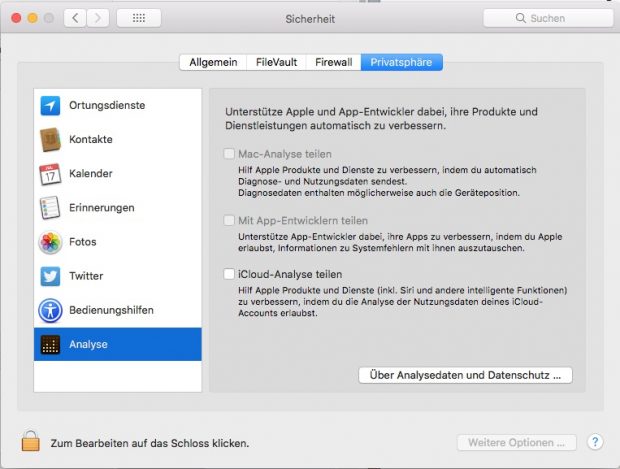The height and width of the screenshot is (469, 620).
Task: Open help with question mark button
Action: pyautogui.click(x=594, y=441)
